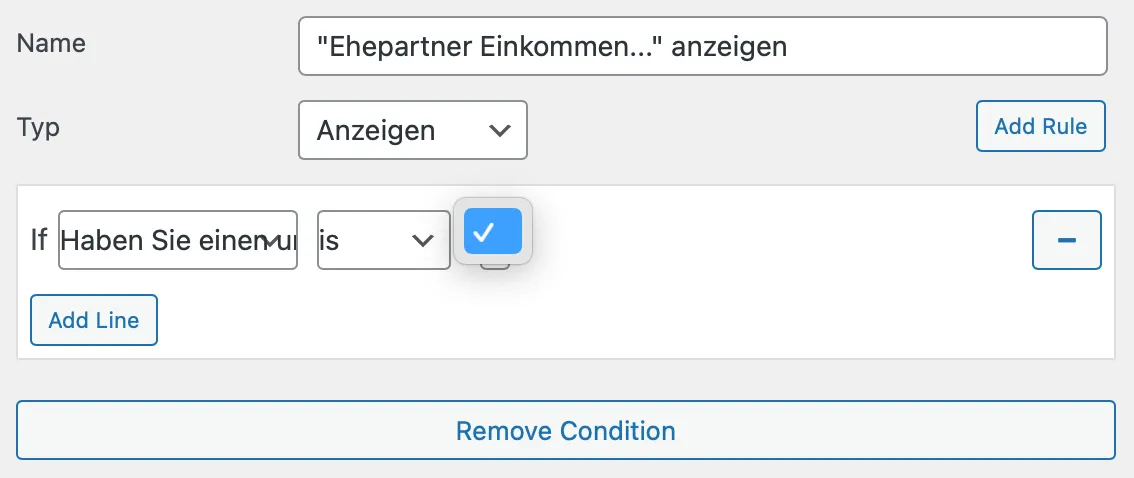Click the "Typ" field label
Viewport: 1134px width, 478px height.
pos(38,128)
